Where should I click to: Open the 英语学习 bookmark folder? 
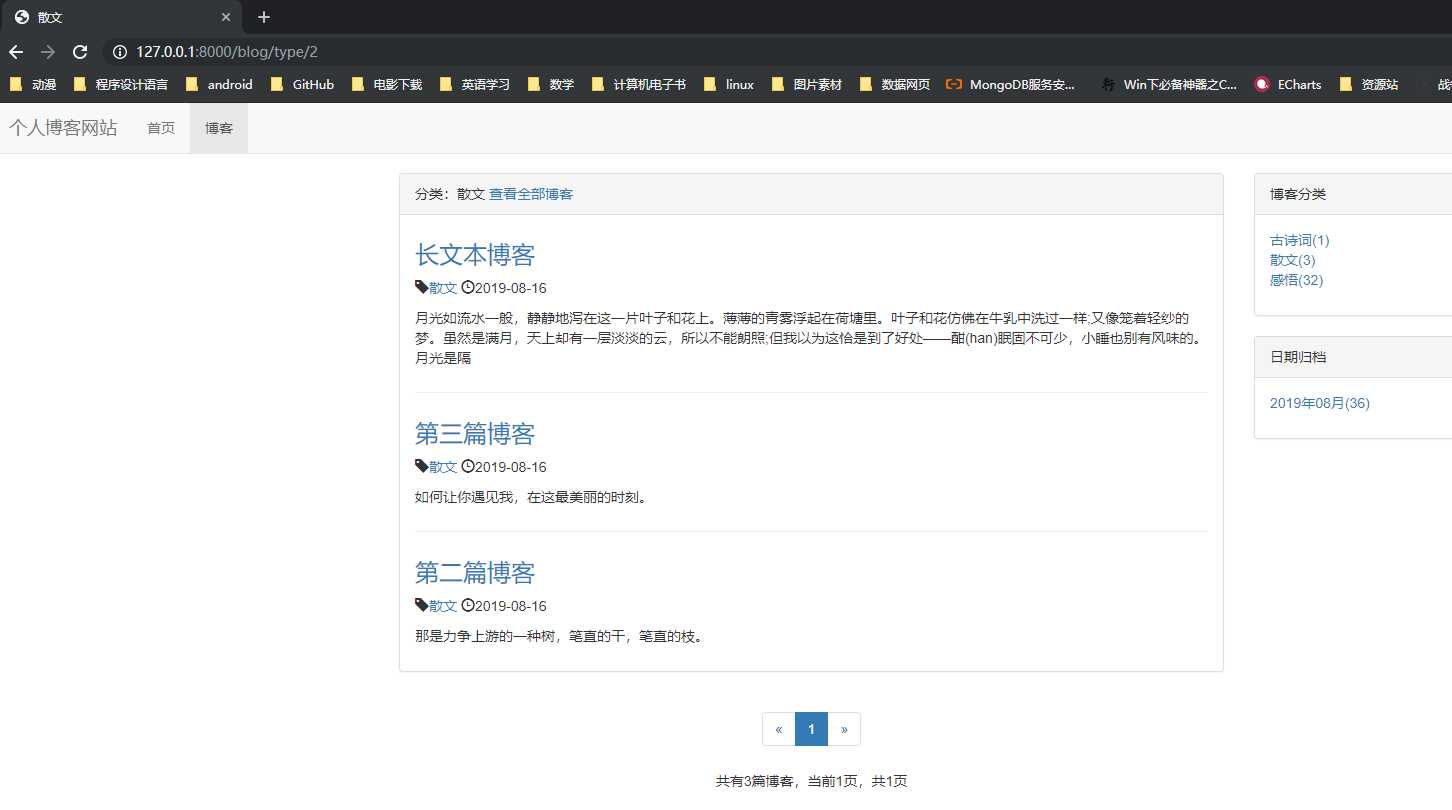click(475, 85)
